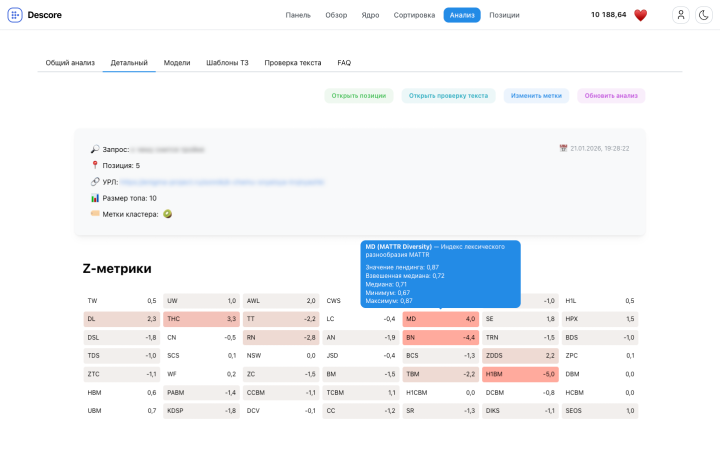
Task: Select the Проверка текста tab
Action: 293,62
